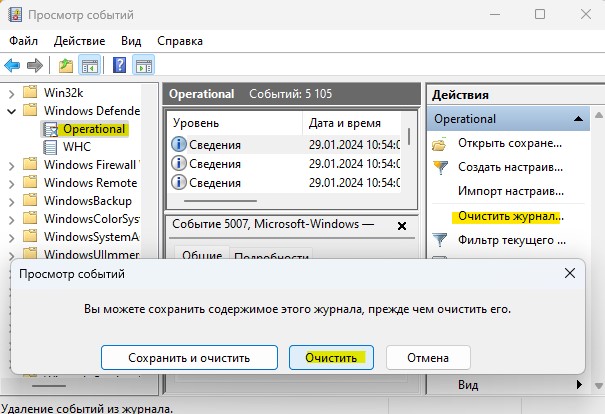The width and height of the screenshot is (605, 414).
Task: Click the info icon of third Сведения row
Action: point(179,182)
